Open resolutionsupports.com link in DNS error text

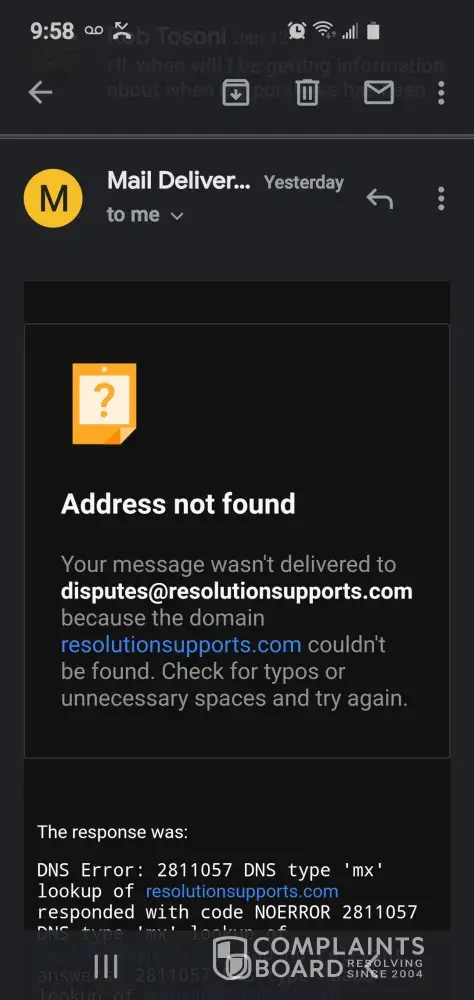[x=242, y=891]
